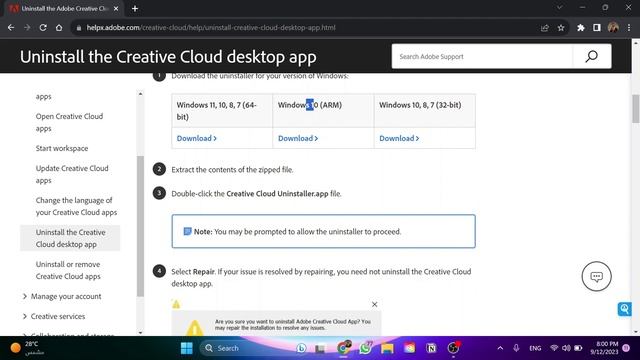Open the browser extensions puzzle icon
Image resolution: width=640 pixels, height=360 pixels.
point(581,28)
